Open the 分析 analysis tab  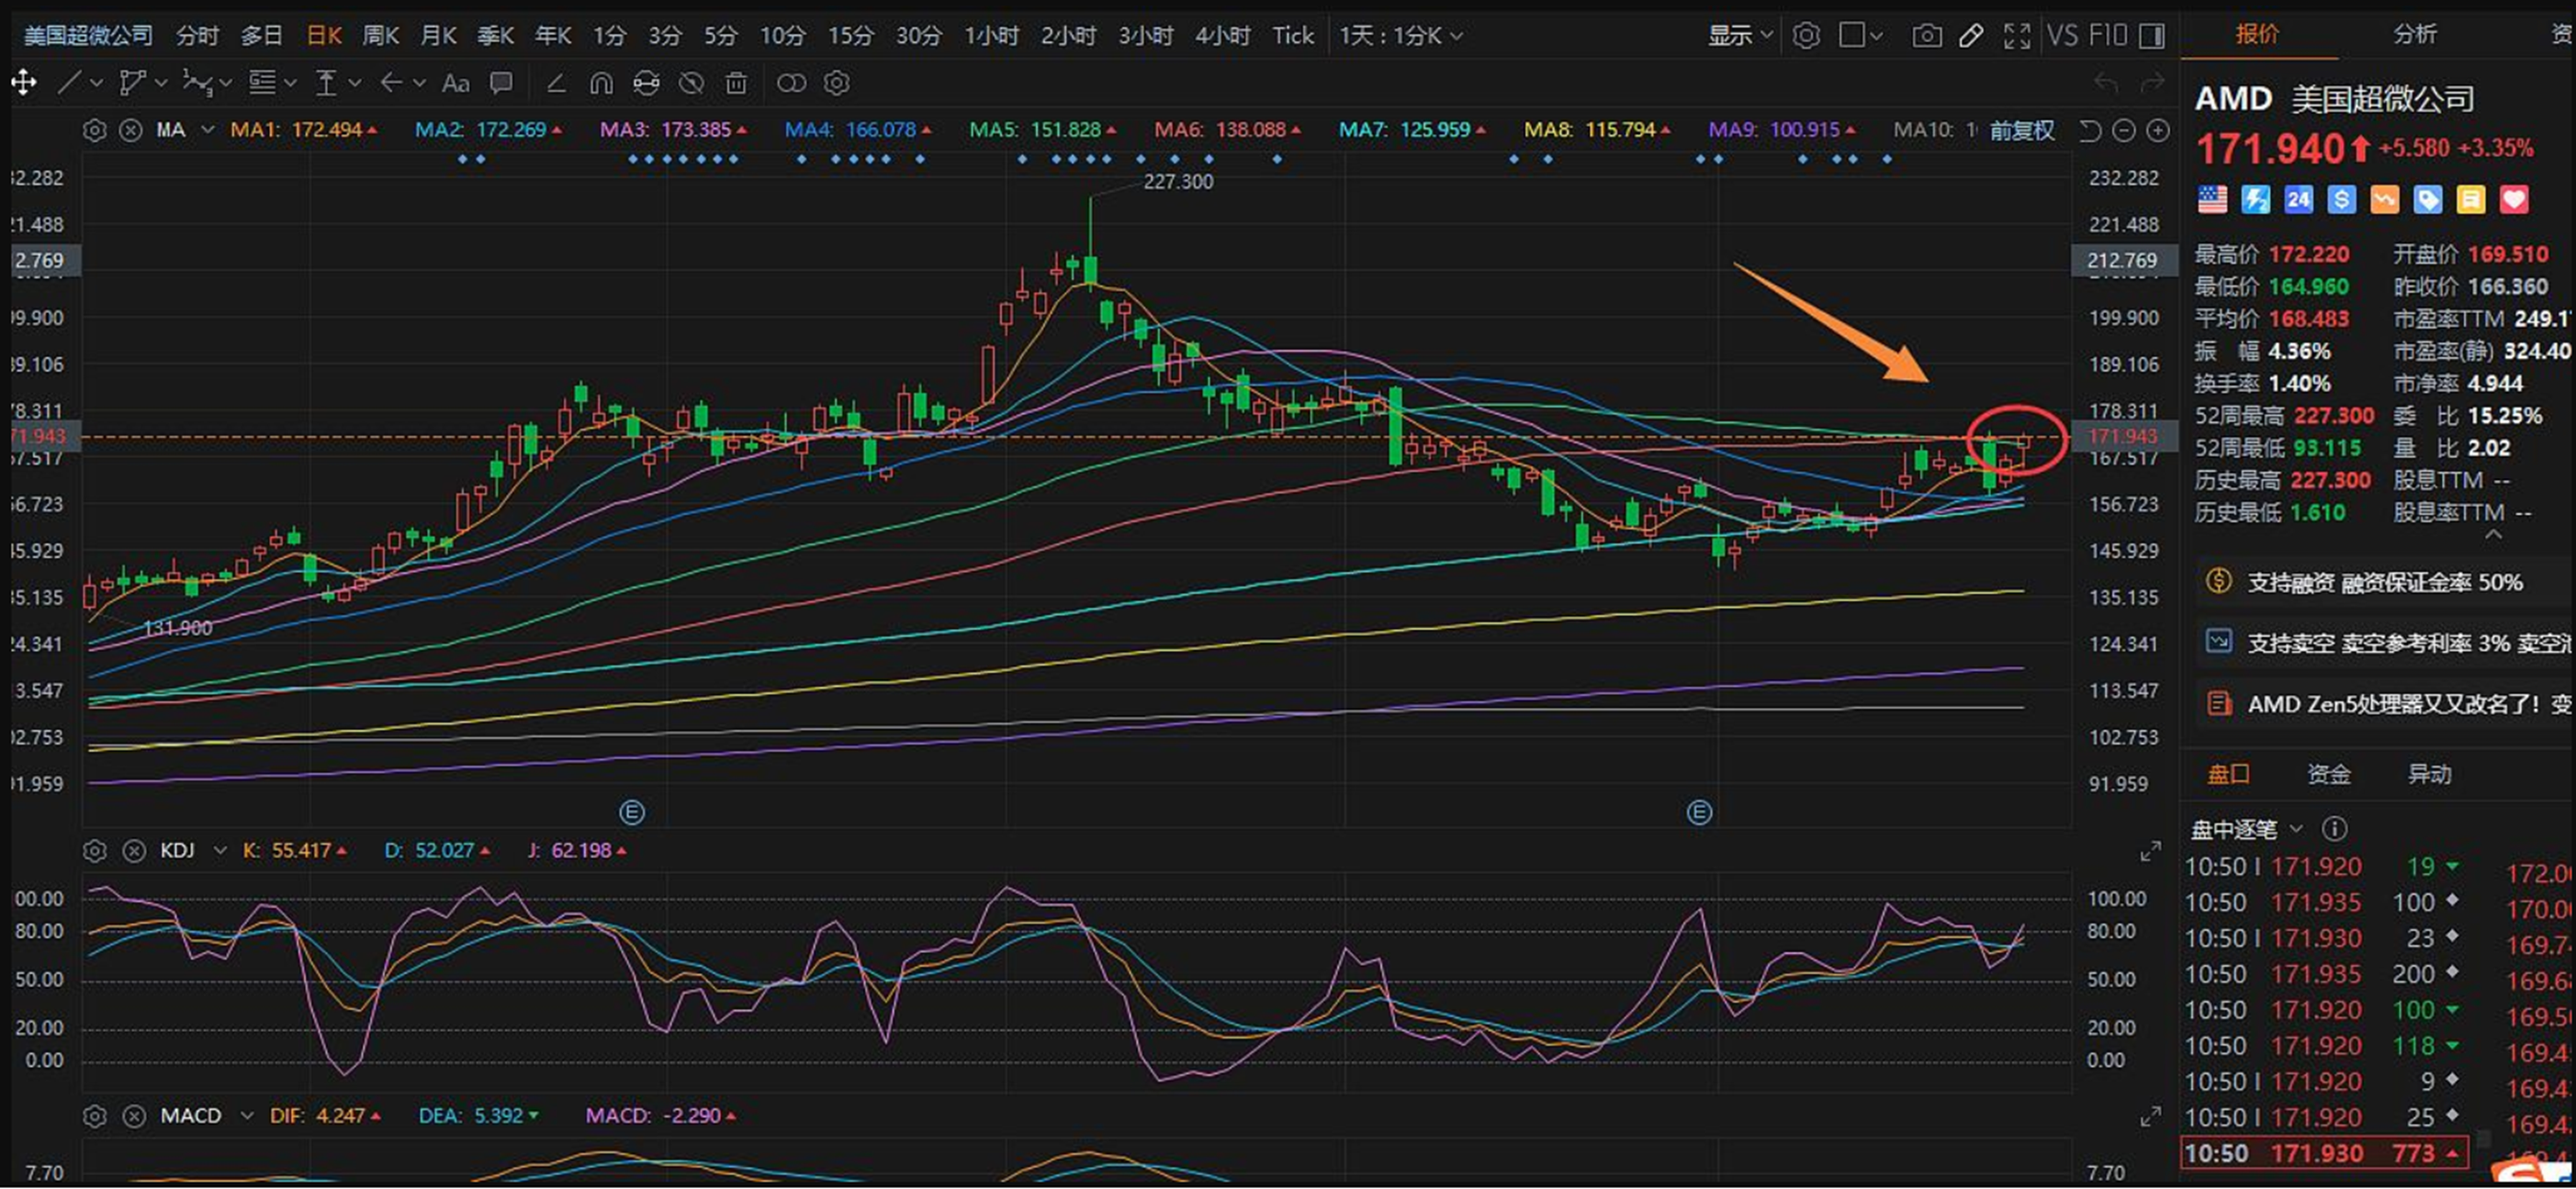pos(2415,34)
